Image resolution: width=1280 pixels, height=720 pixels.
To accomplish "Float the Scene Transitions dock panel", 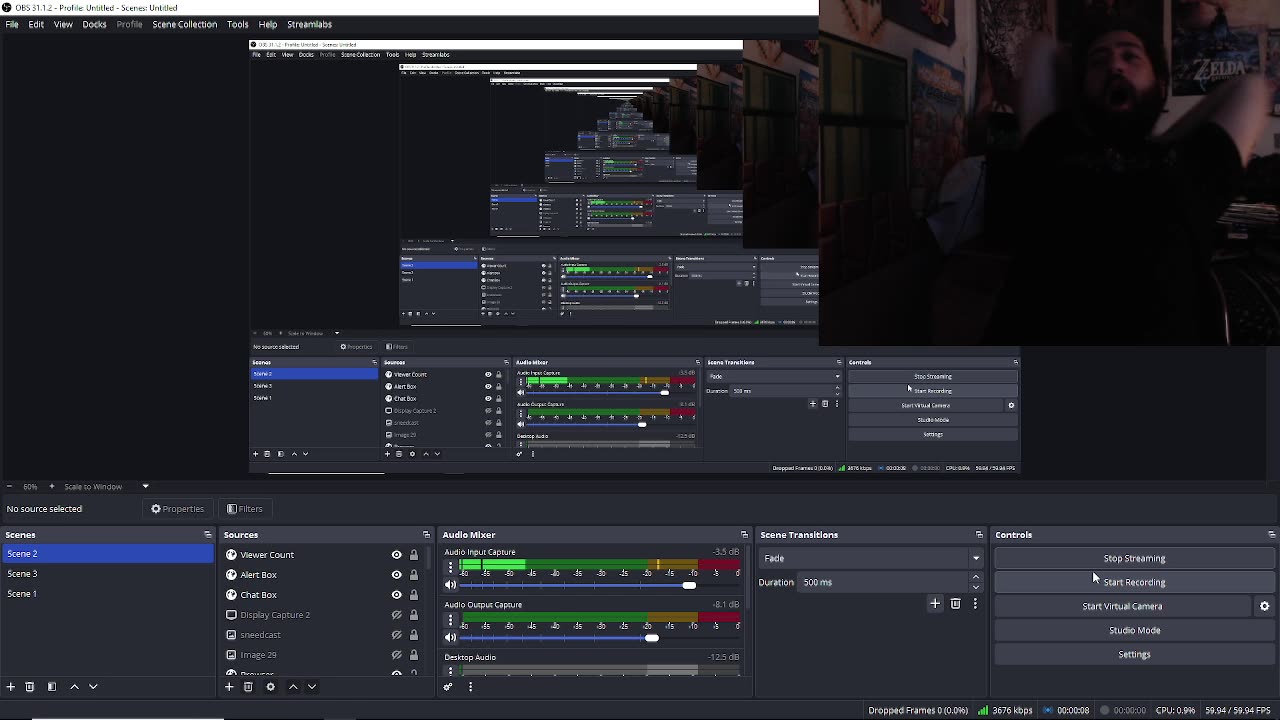I will tap(979, 535).
